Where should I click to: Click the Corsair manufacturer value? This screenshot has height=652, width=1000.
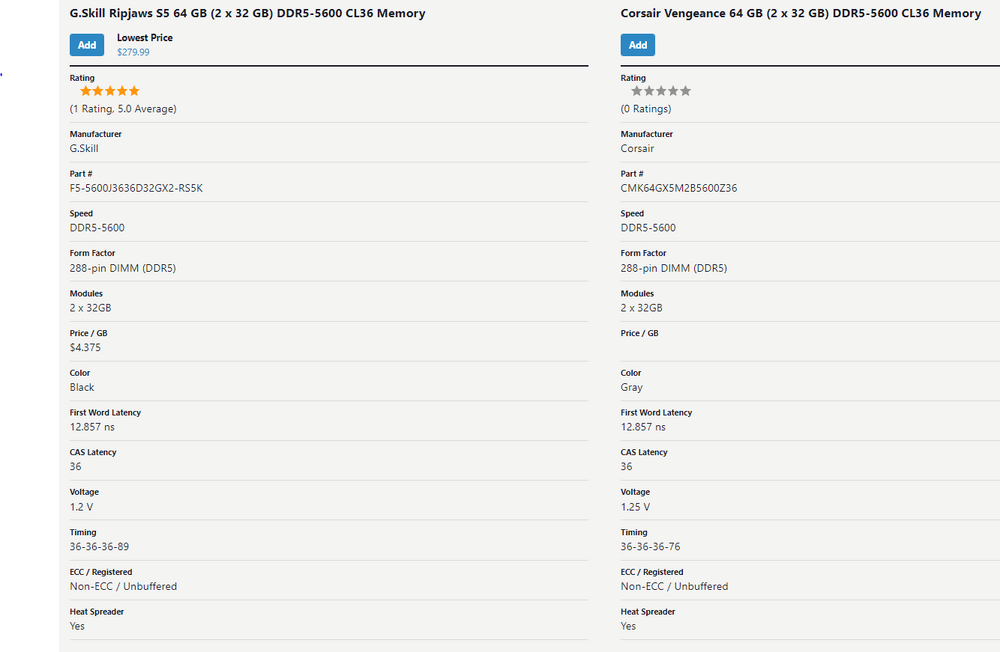pos(637,148)
